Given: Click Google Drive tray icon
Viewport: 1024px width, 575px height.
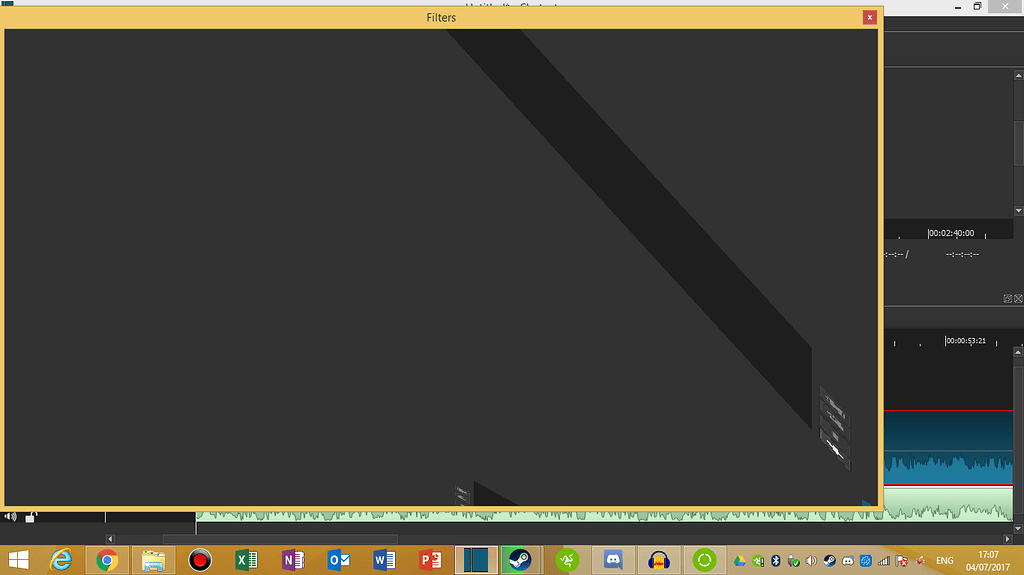Looking at the screenshot, I should tap(739, 561).
